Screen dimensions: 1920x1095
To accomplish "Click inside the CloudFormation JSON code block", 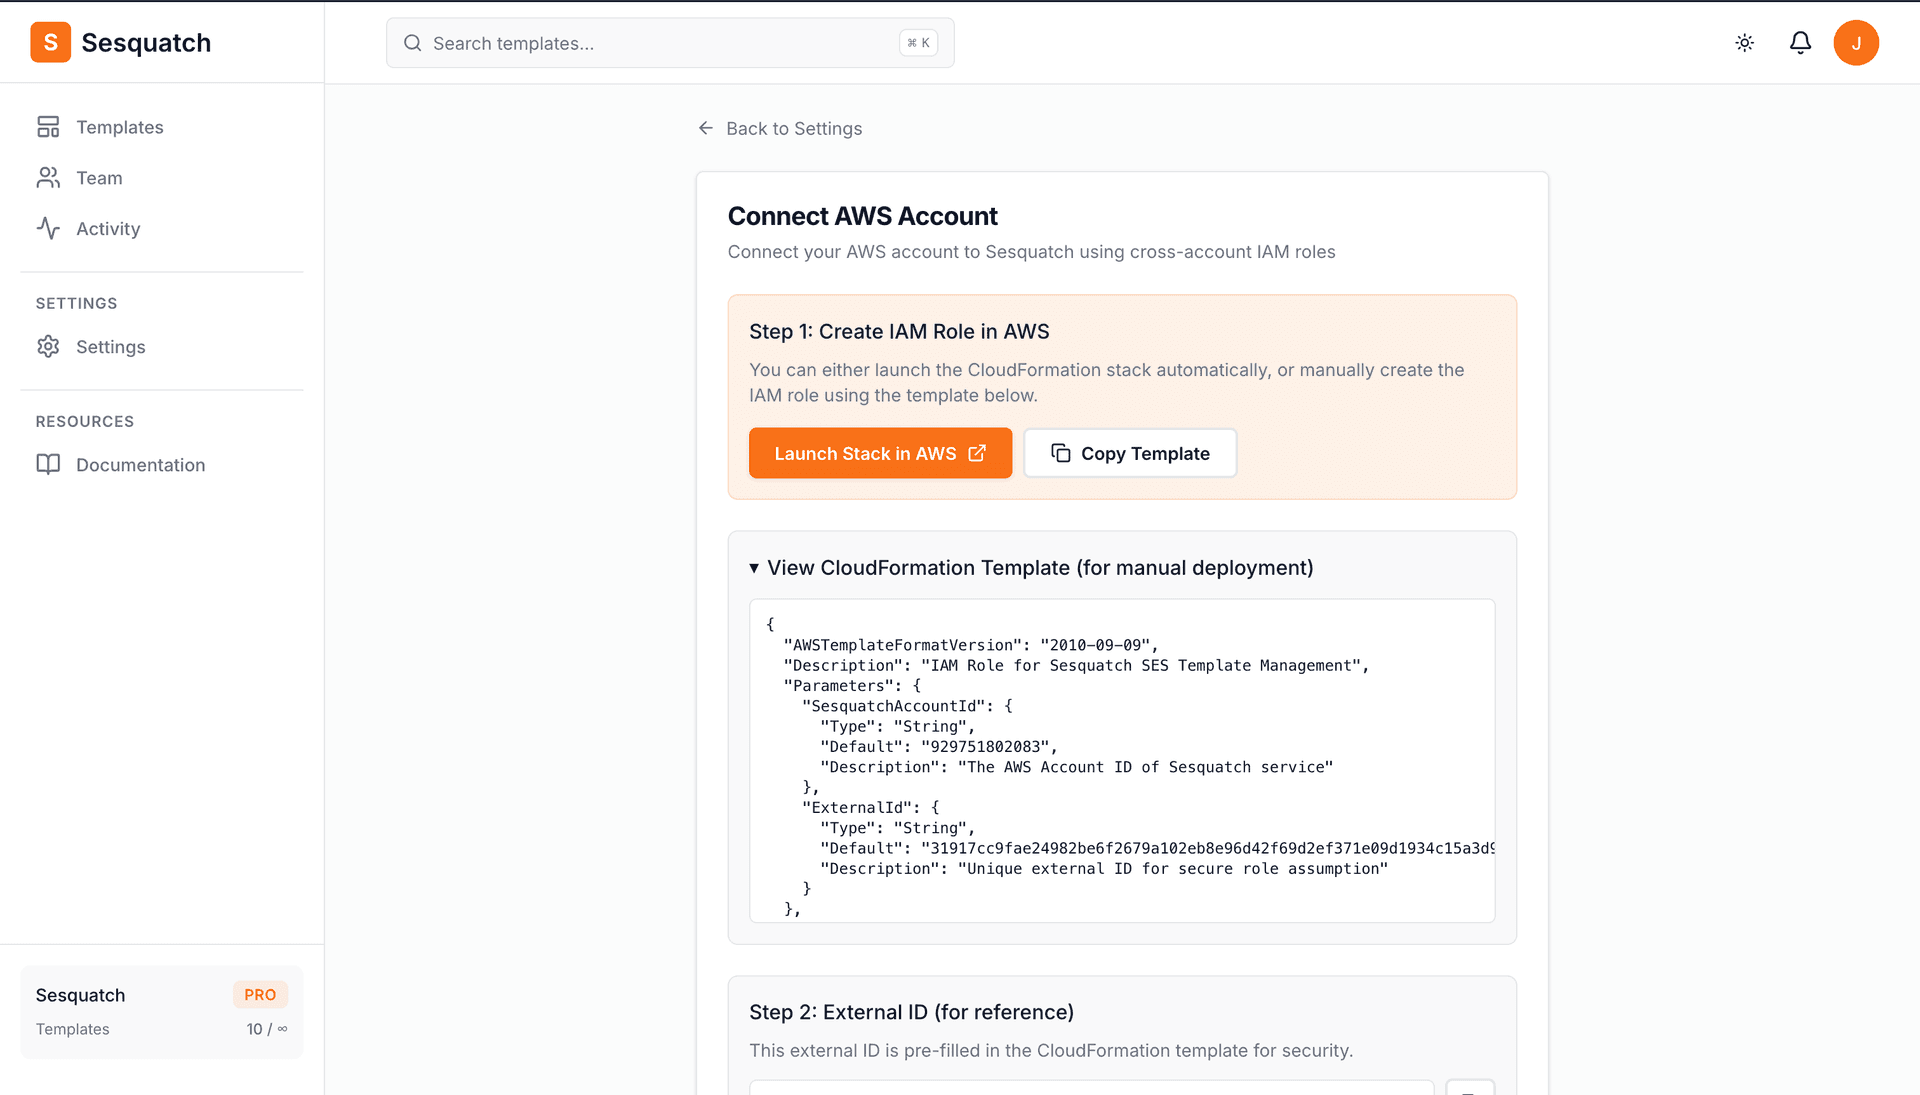I will pyautogui.click(x=1121, y=760).
